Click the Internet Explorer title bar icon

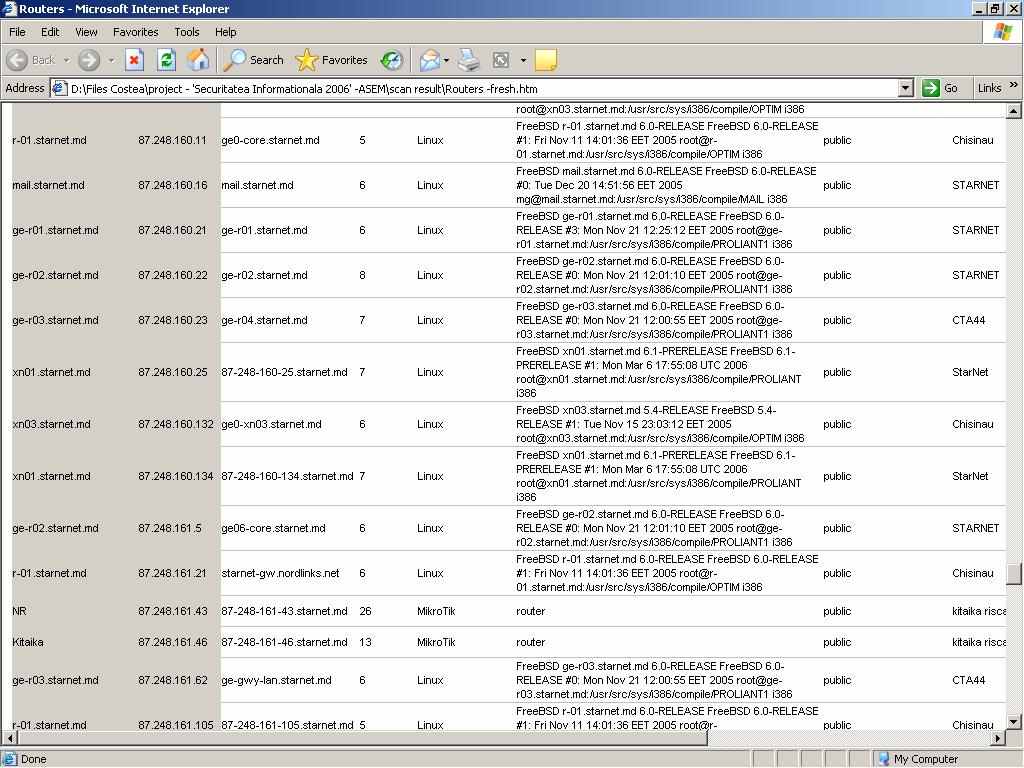(9, 8)
